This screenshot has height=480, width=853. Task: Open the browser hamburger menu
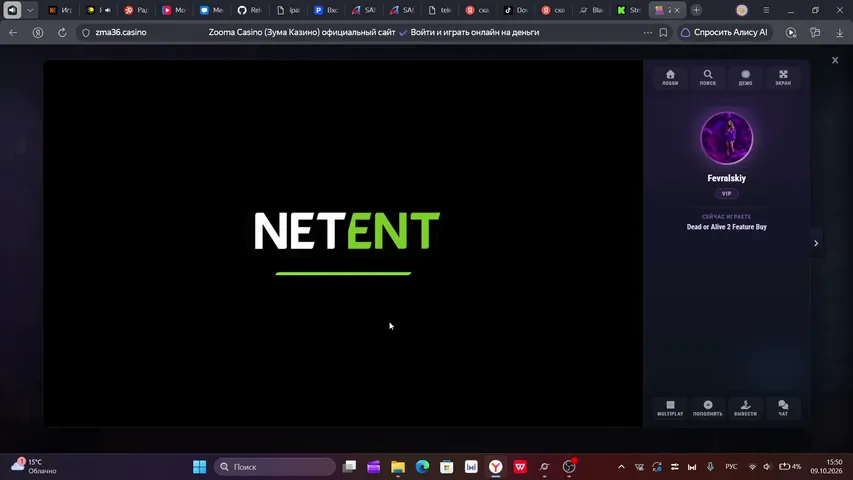pos(766,10)
